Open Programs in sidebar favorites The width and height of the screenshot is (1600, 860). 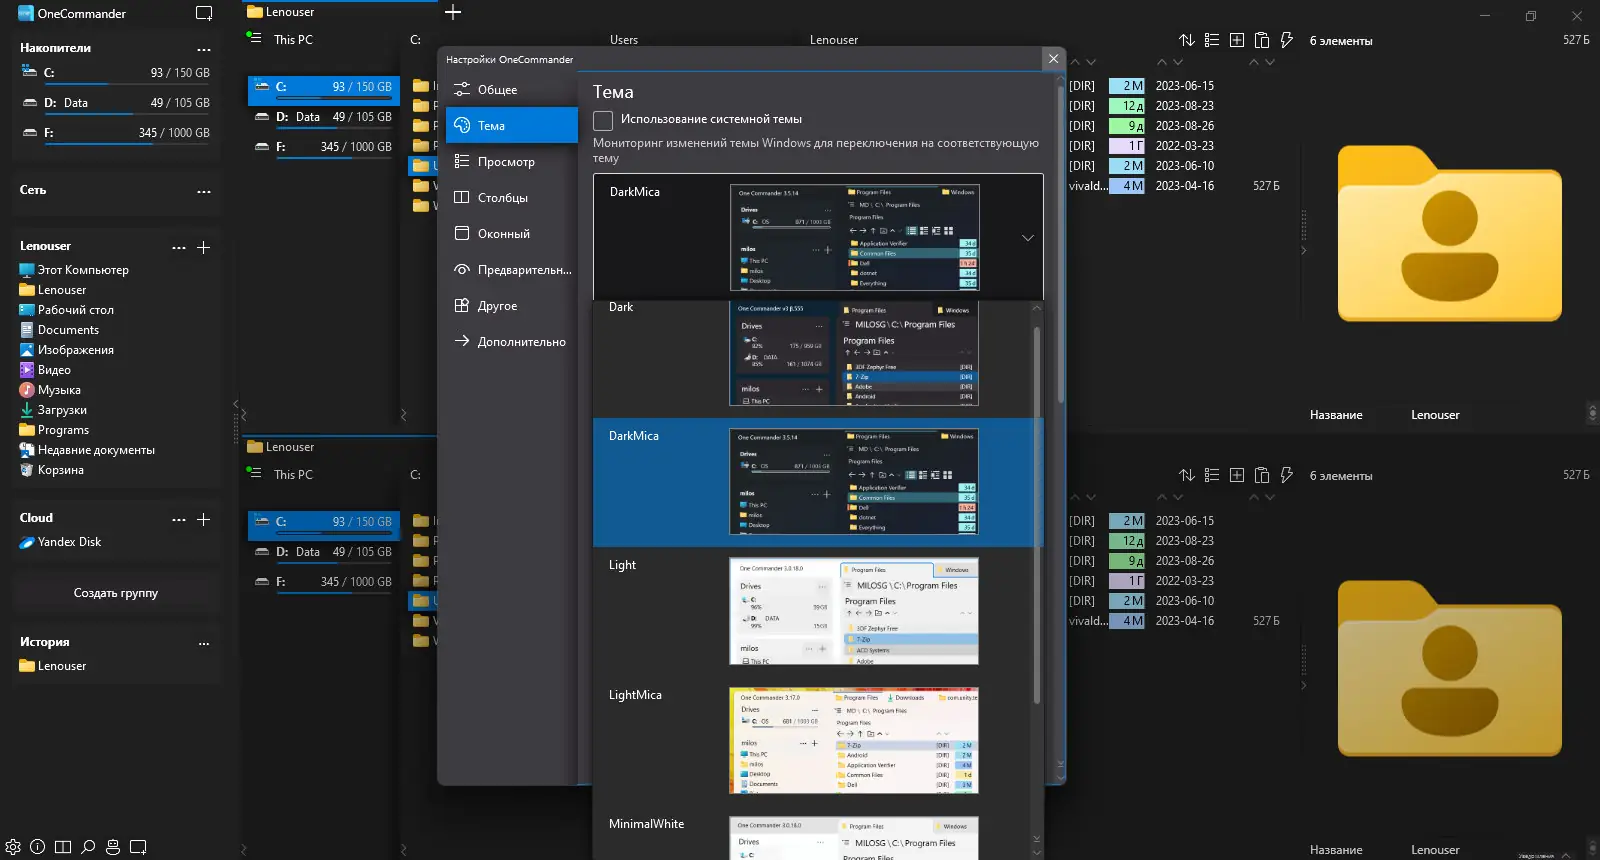54,430
